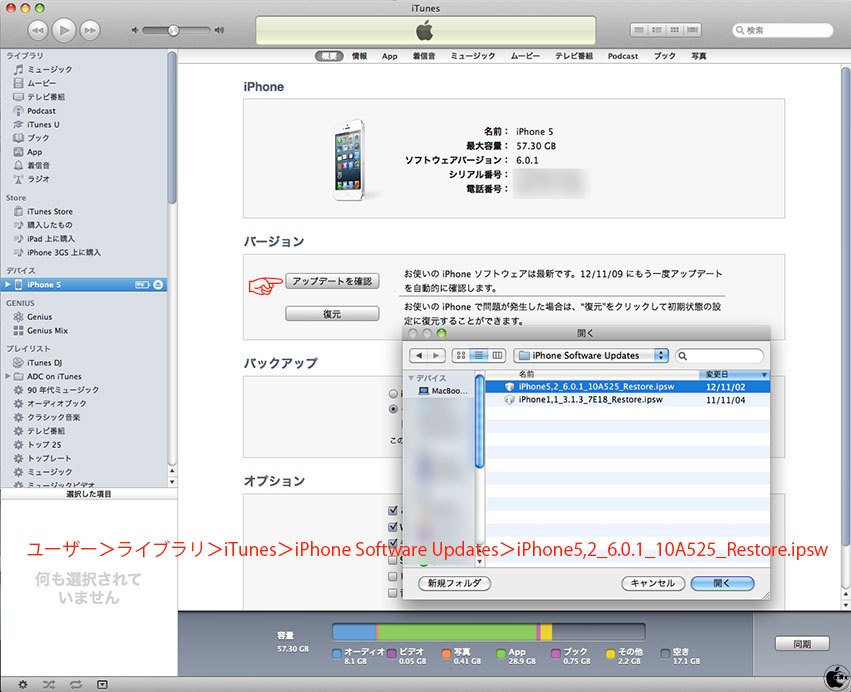Switch to App tab in device view
This screenshot has height=692, width=851.
390,56
